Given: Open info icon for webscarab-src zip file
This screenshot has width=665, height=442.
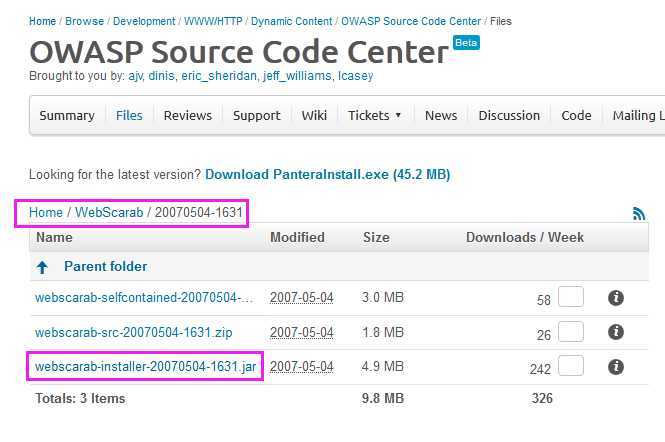Looking at the screenshot, I should (616, 332).
